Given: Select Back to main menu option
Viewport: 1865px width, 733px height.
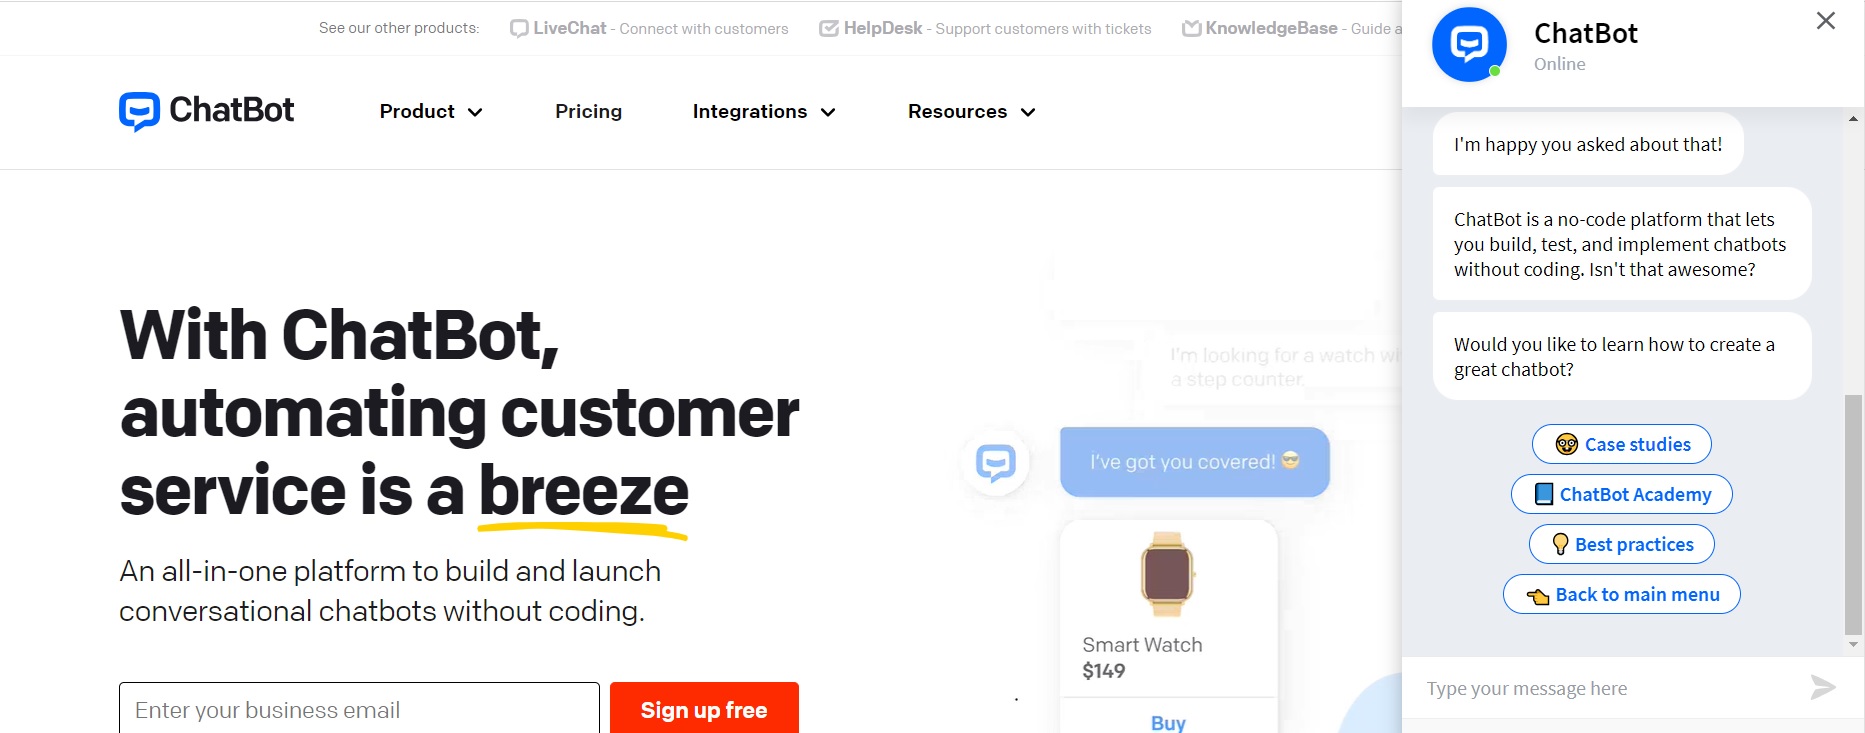Looking at the screenshot, I should 1621,594.
